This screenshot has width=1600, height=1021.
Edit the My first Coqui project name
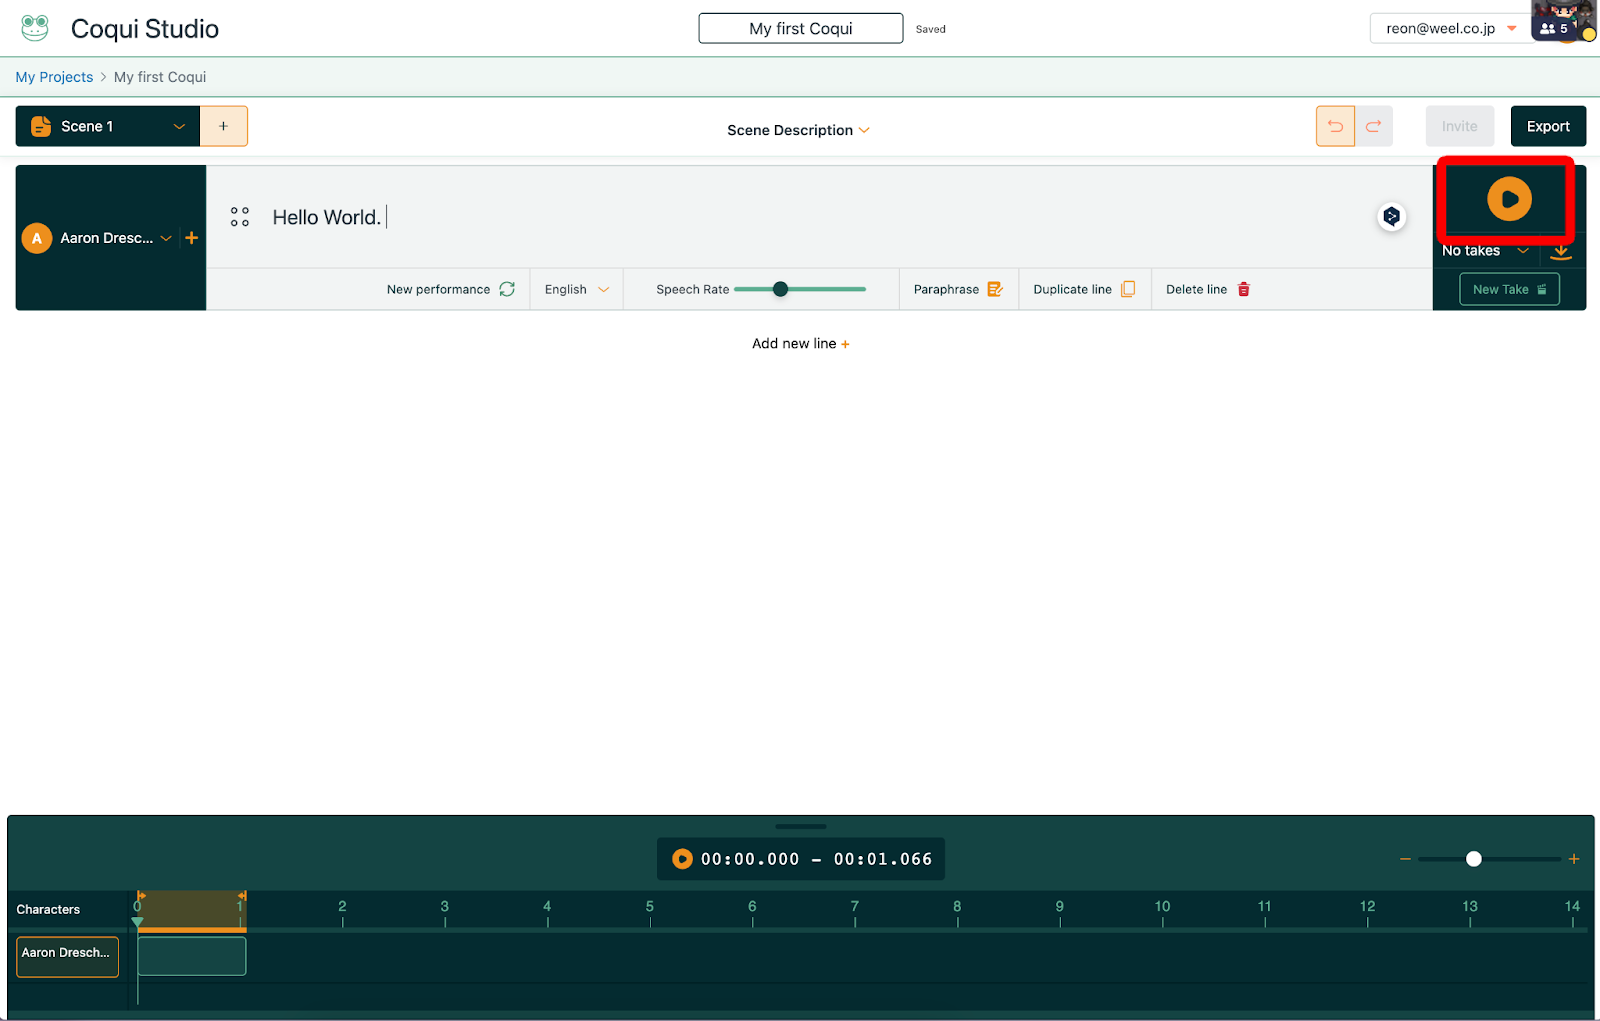[x=801, y=28]
